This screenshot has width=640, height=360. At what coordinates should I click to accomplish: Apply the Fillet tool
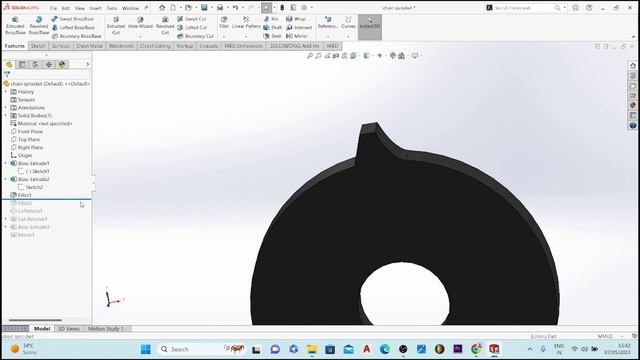pos(224,22)
